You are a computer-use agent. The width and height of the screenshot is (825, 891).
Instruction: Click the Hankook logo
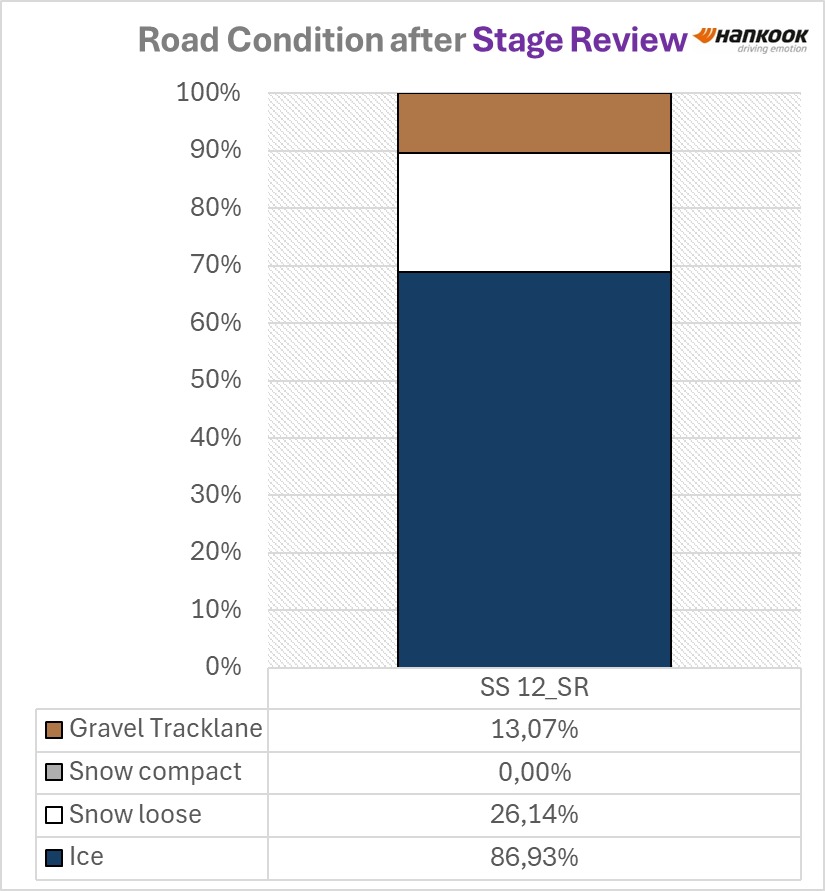click(x=751, y=40)
